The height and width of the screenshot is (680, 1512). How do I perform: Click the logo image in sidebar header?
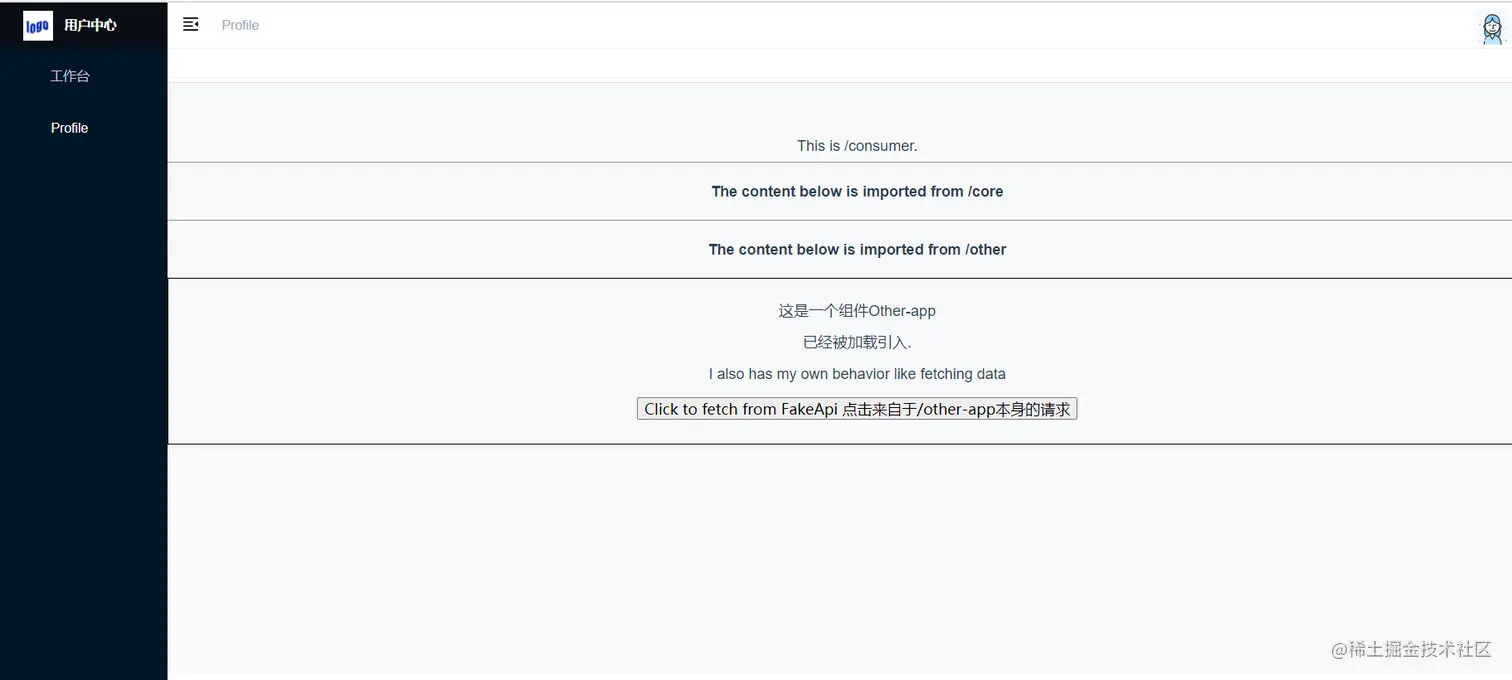(38, 25)
